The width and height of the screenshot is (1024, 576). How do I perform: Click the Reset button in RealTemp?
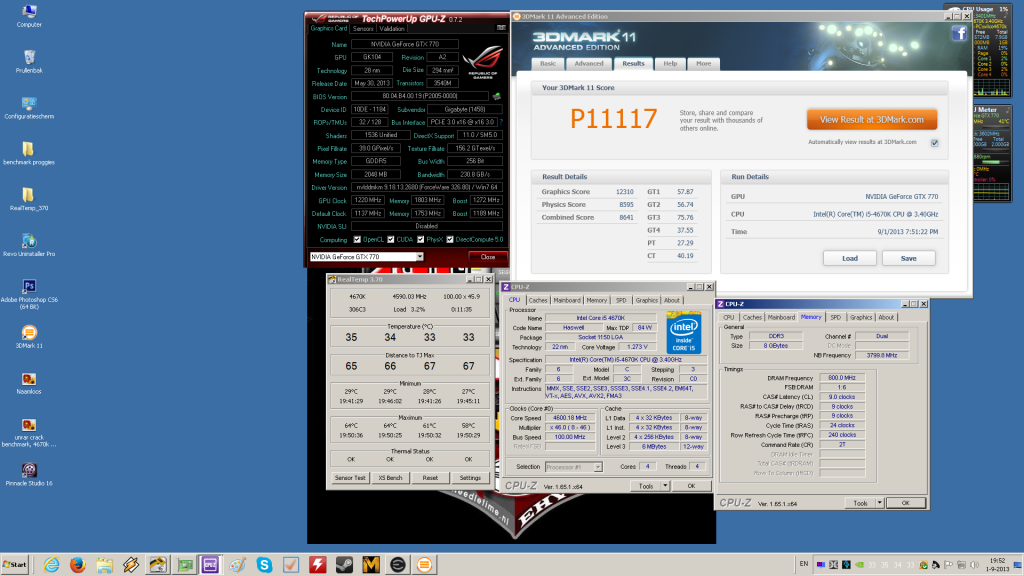[x=430, y=477]
